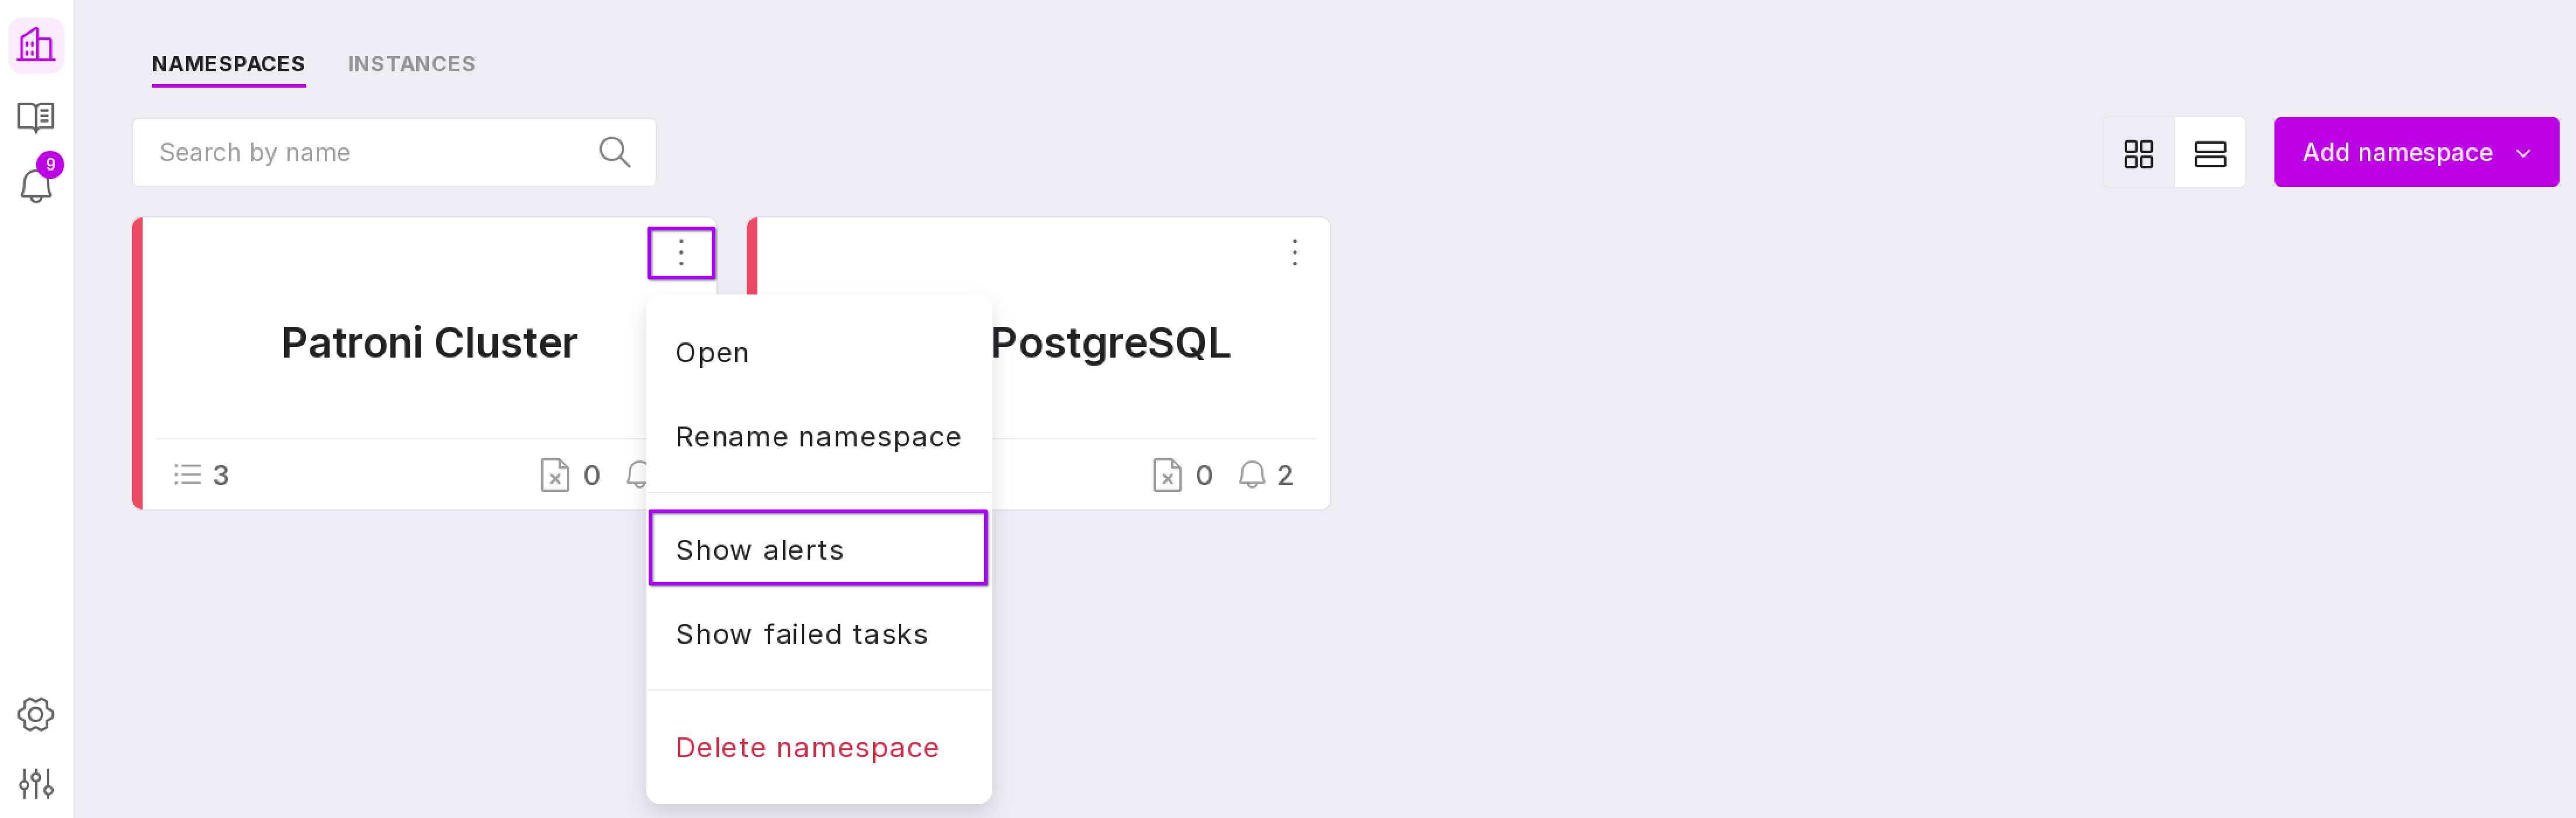The image size is (2576, 818).
Task: Close Patroni Cluster three-dot menu
Action: click(x=681, y=252)
